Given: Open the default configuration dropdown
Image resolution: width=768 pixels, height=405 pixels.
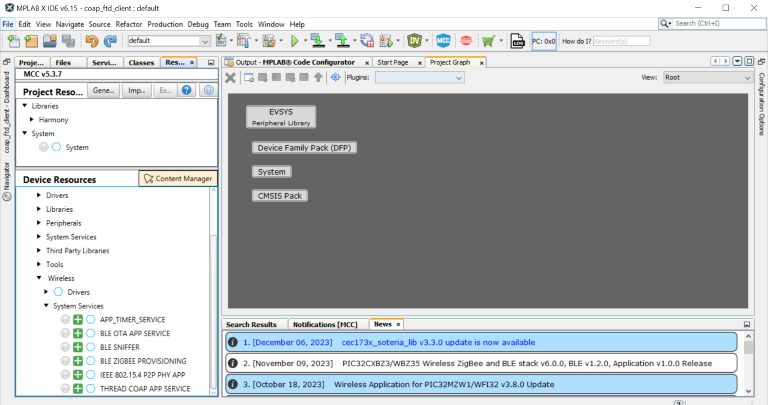Looking at the screenshot, I should coord(169,41).
